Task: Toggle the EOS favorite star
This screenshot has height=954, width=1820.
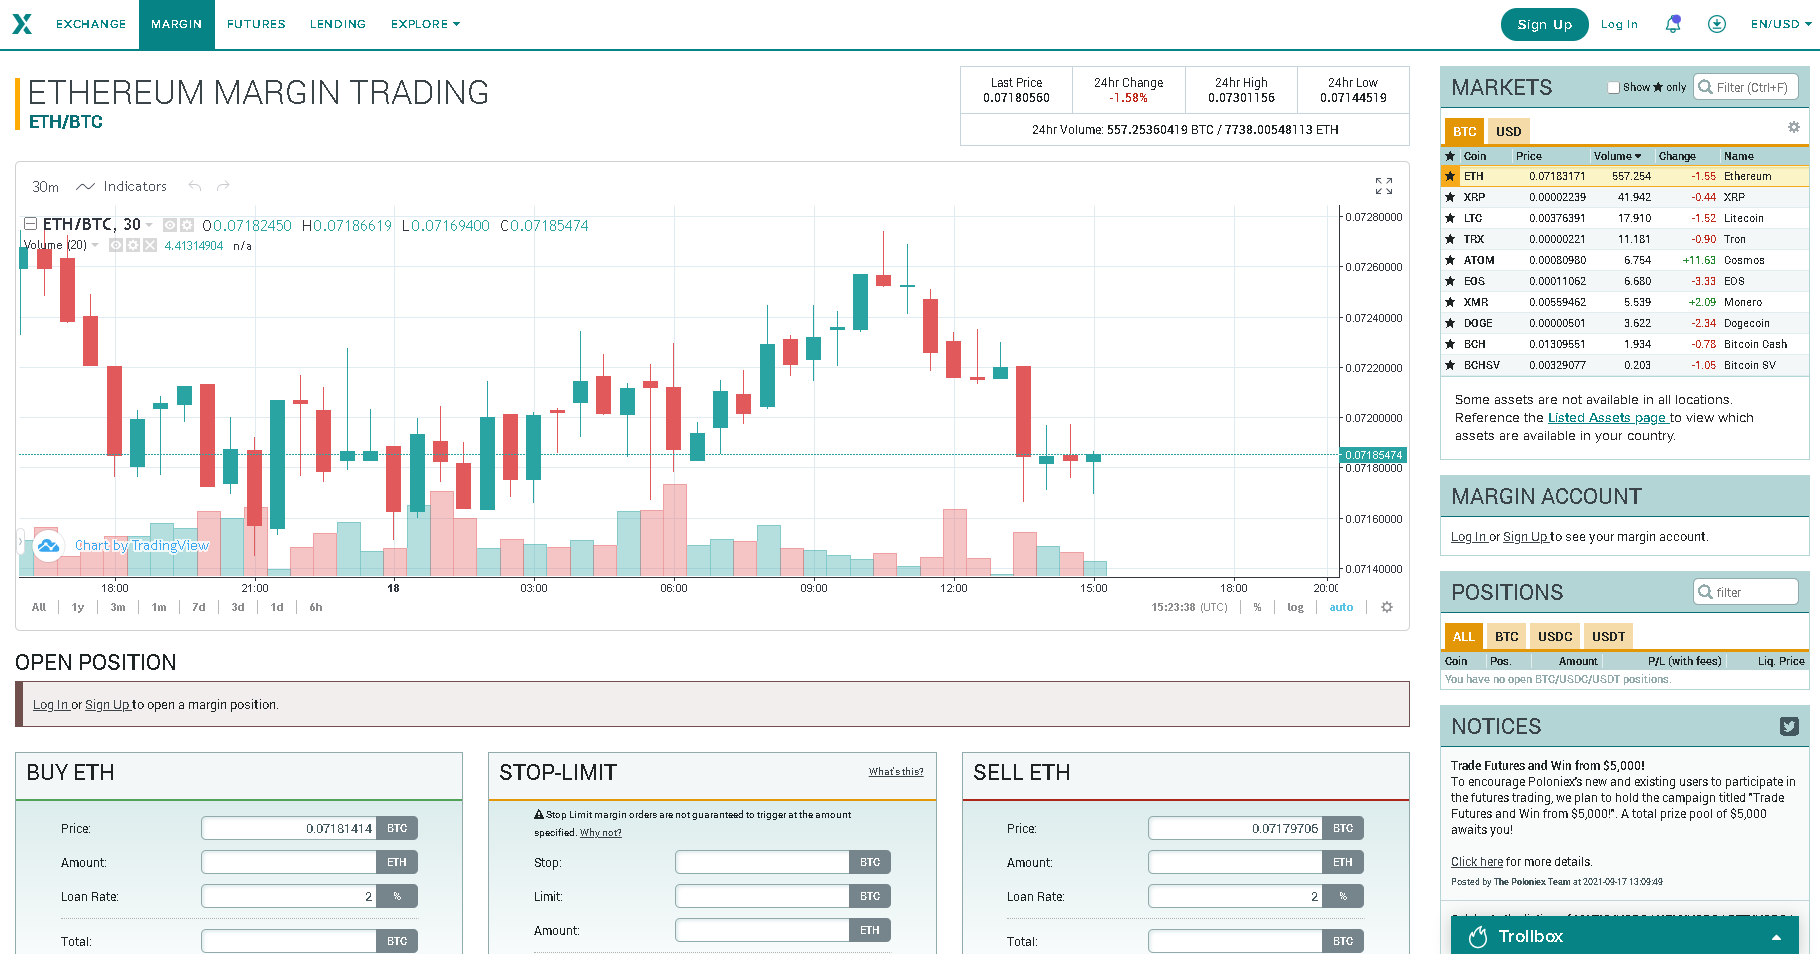Action: [1450, 281]
